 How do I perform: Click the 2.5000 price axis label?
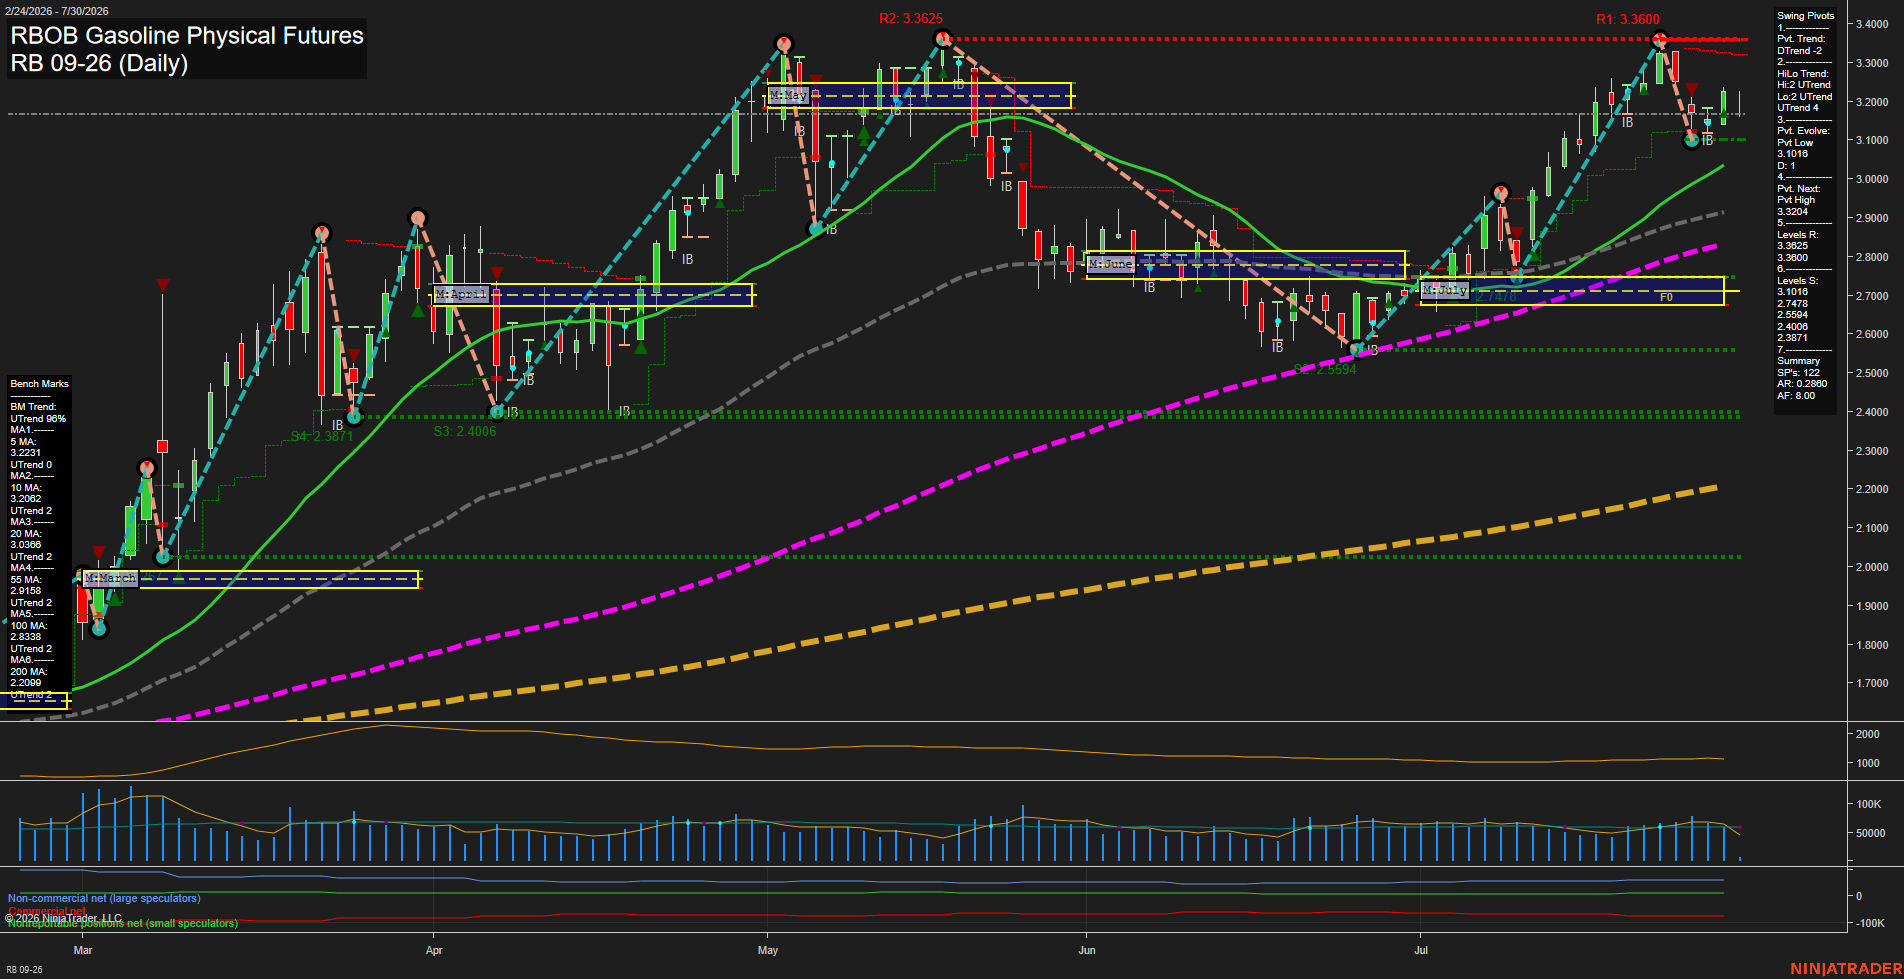1872,373
